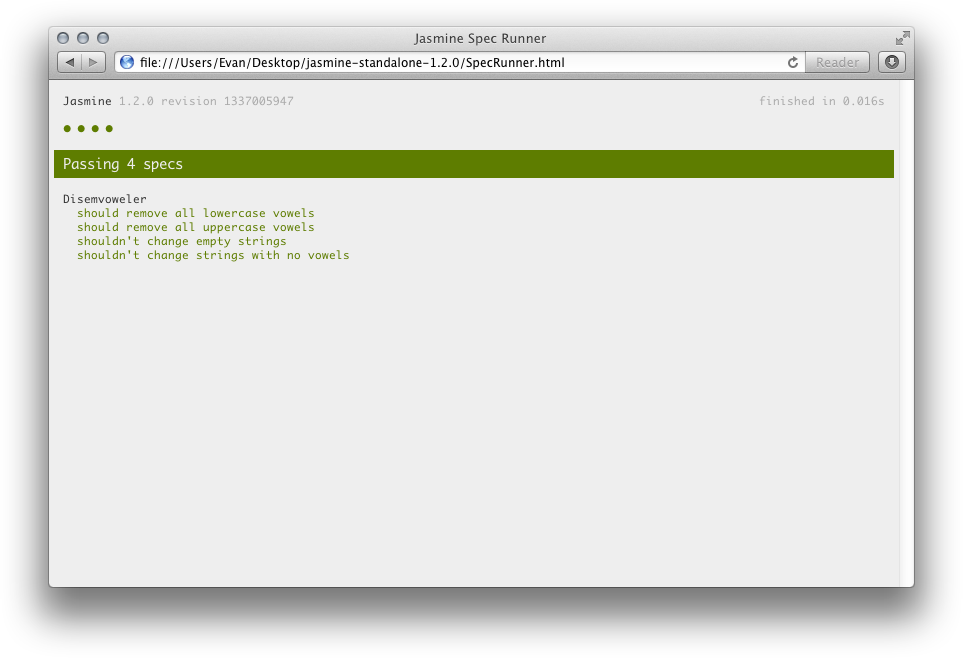The width and height of the screenshot is (963, 658).
Task: Click the fourth green passing spec dot
Action: pos(109,128)
